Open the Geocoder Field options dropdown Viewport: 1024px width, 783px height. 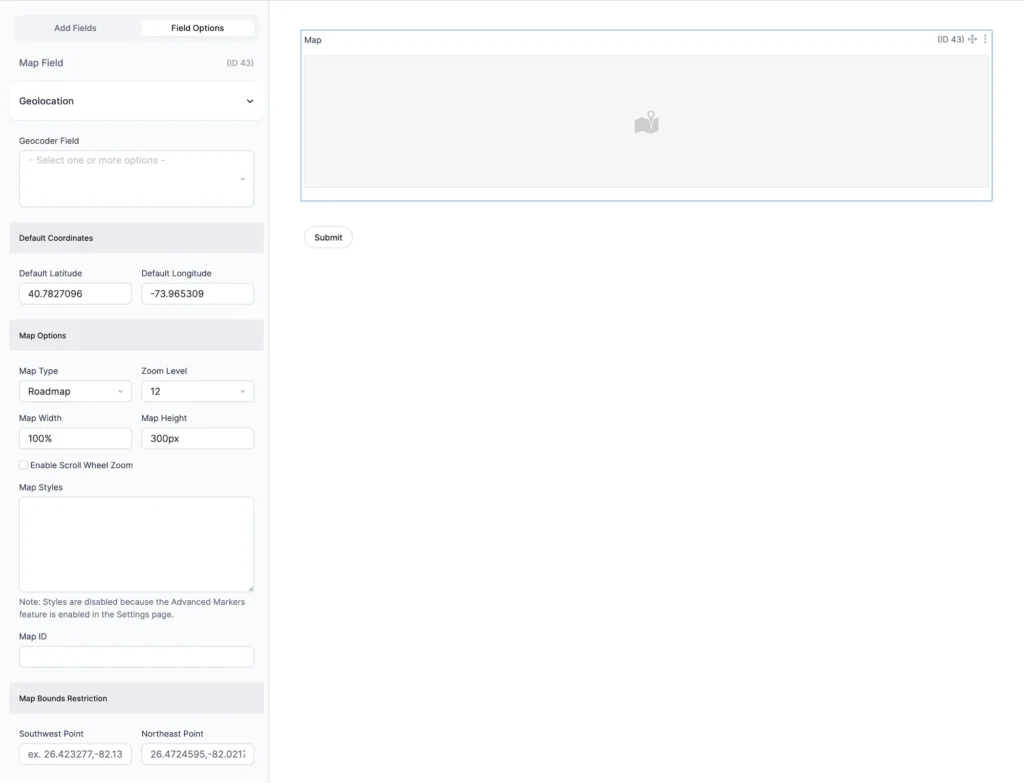pyautogui.click(x=136, y=178)
